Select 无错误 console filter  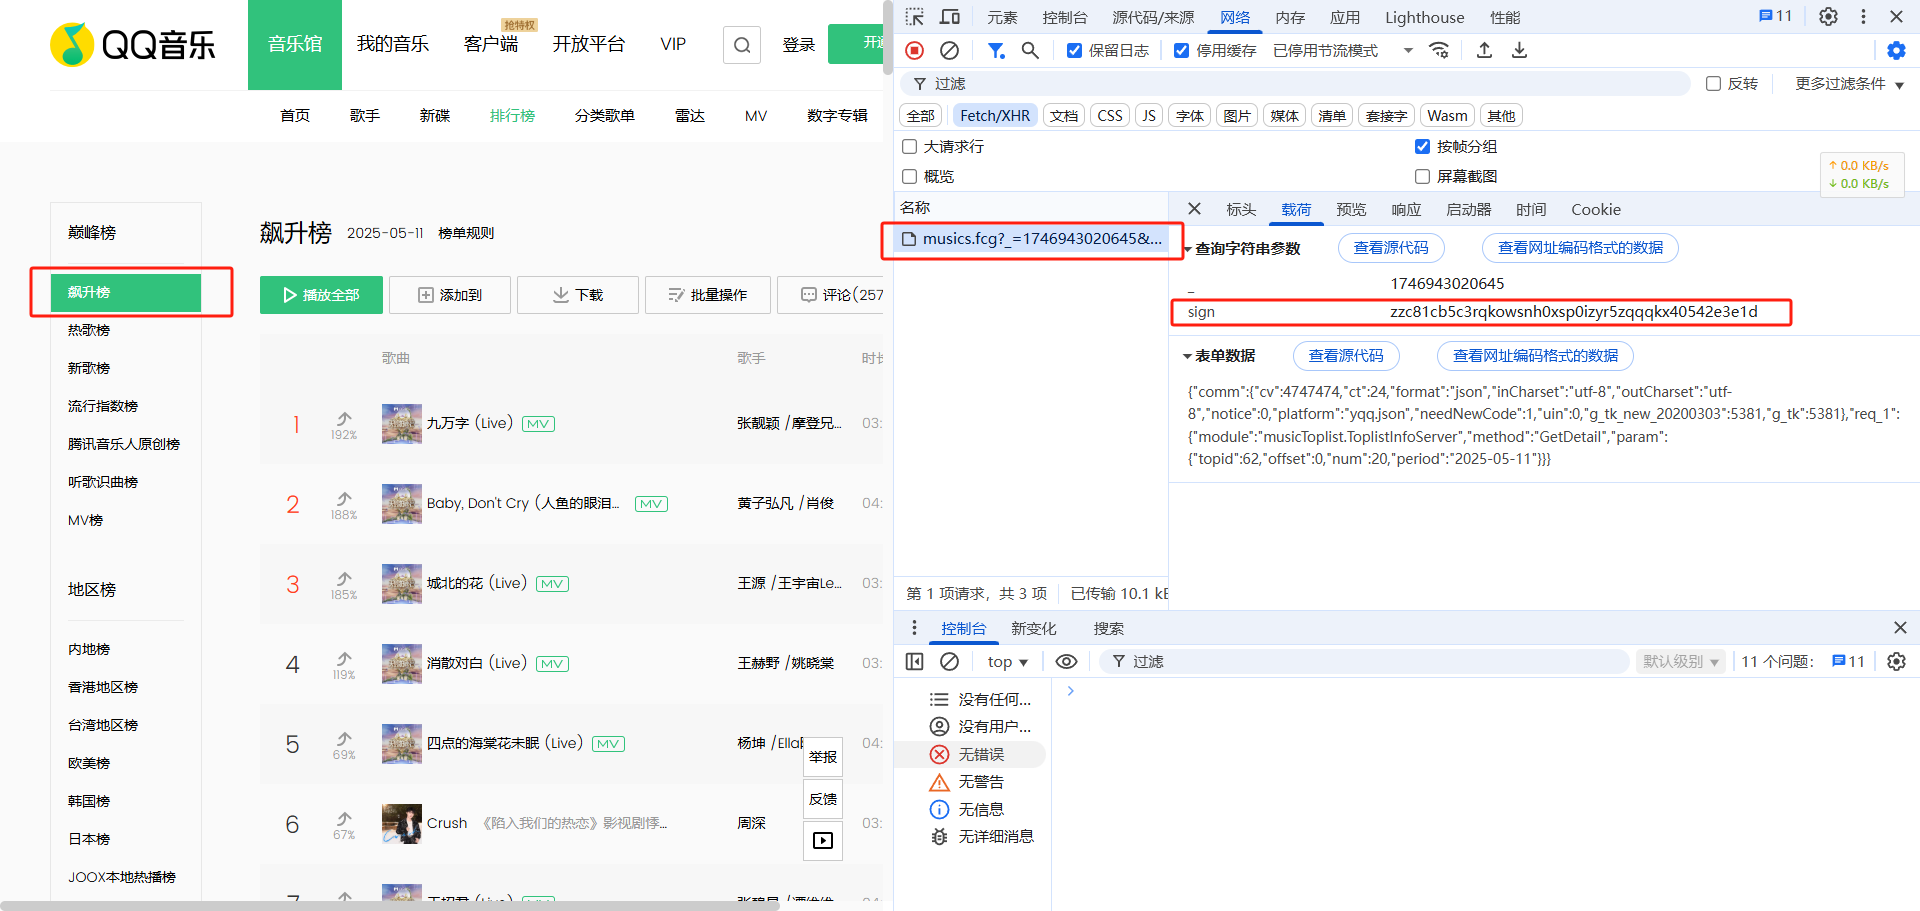970,754
